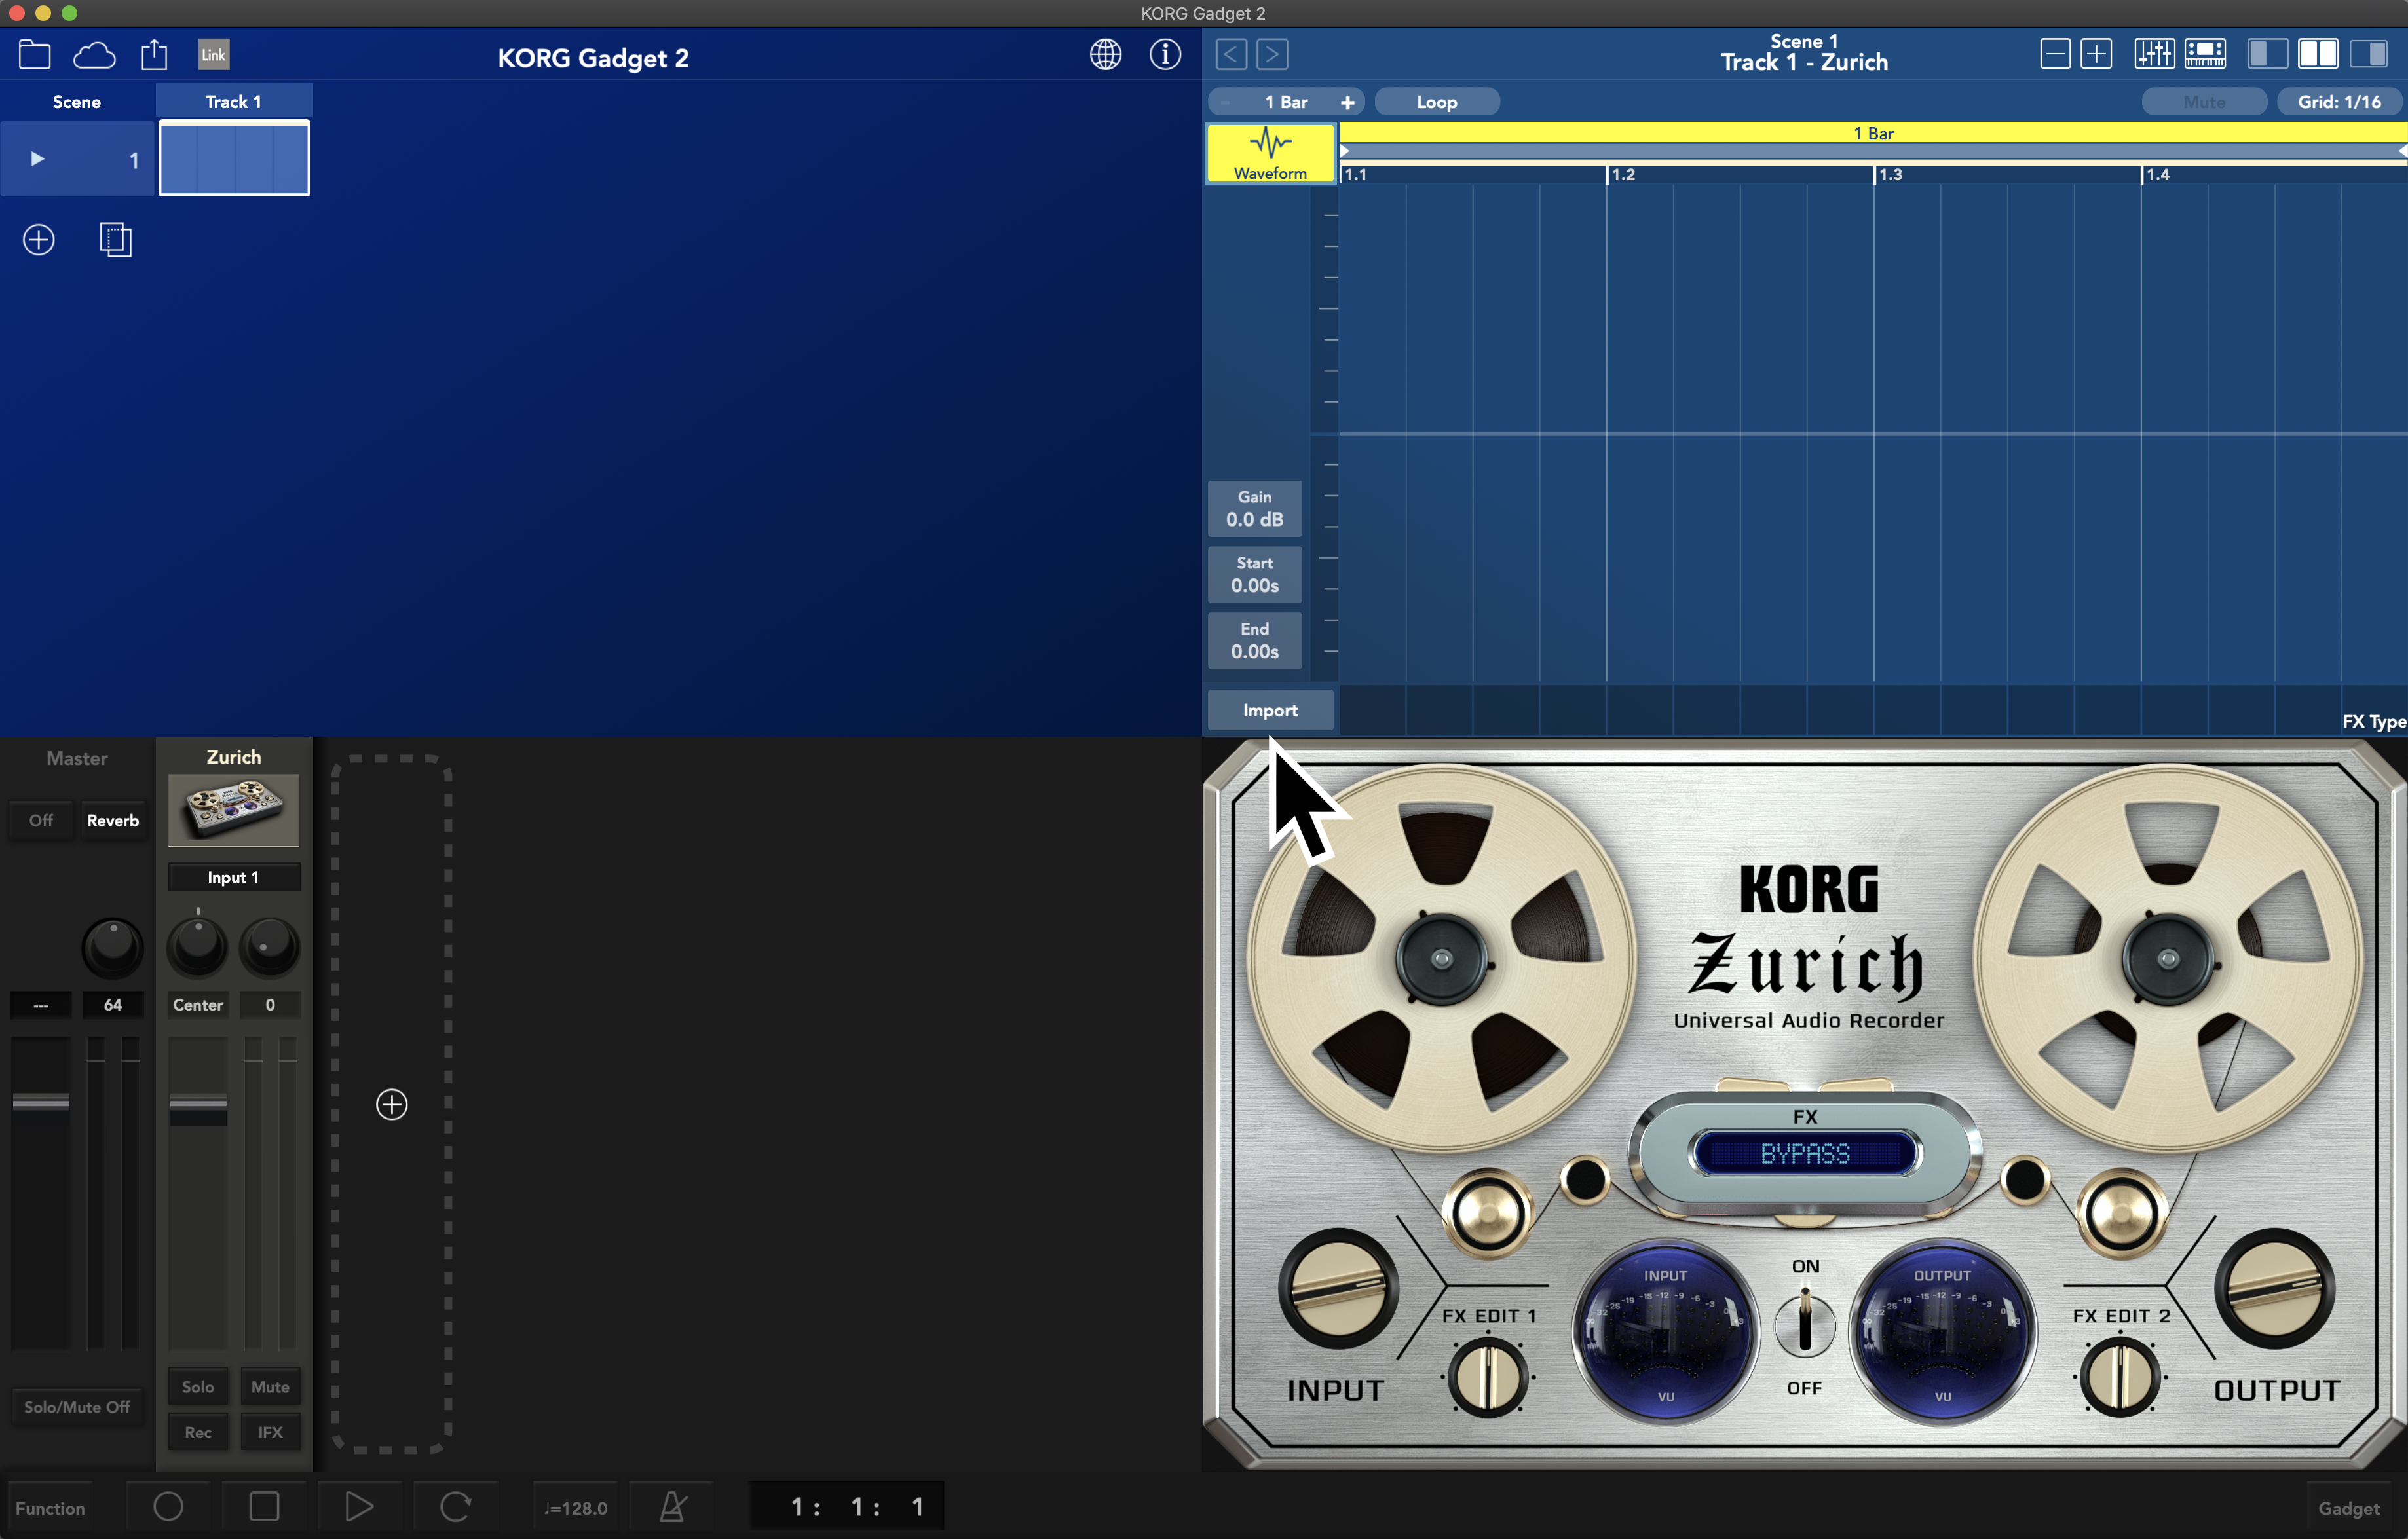Toggle the metronome icon

click(x=673, y=1506)
